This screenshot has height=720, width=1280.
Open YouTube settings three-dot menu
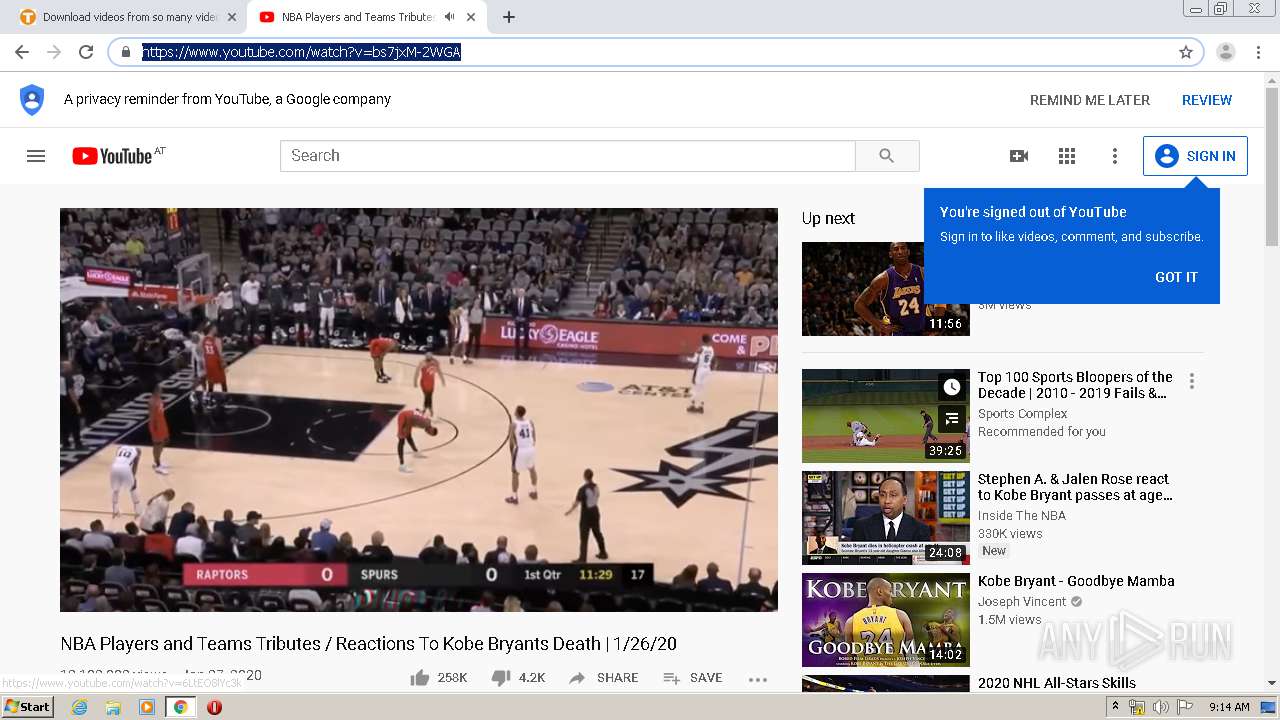coord(1115,156)
